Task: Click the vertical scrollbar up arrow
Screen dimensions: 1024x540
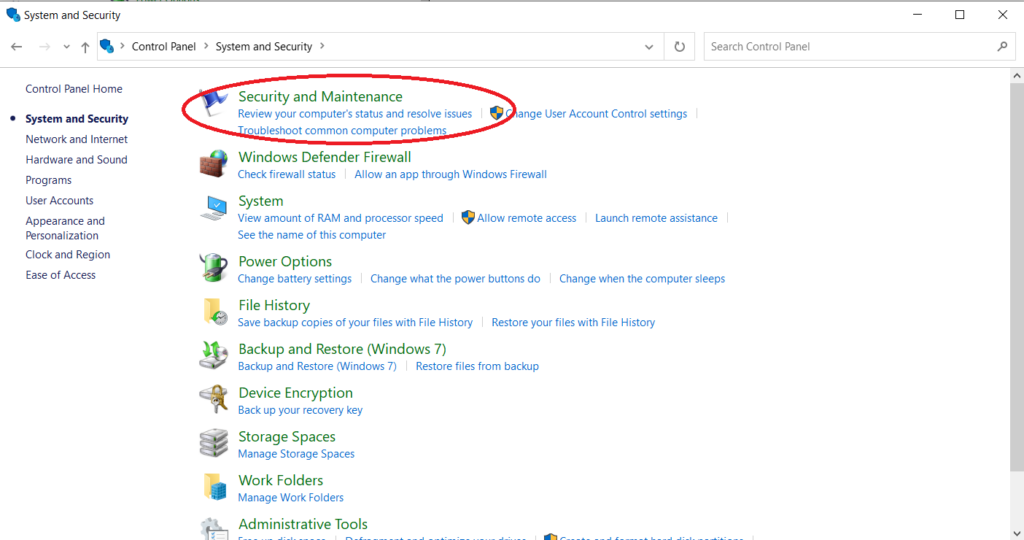Action: pos(1017,76)
